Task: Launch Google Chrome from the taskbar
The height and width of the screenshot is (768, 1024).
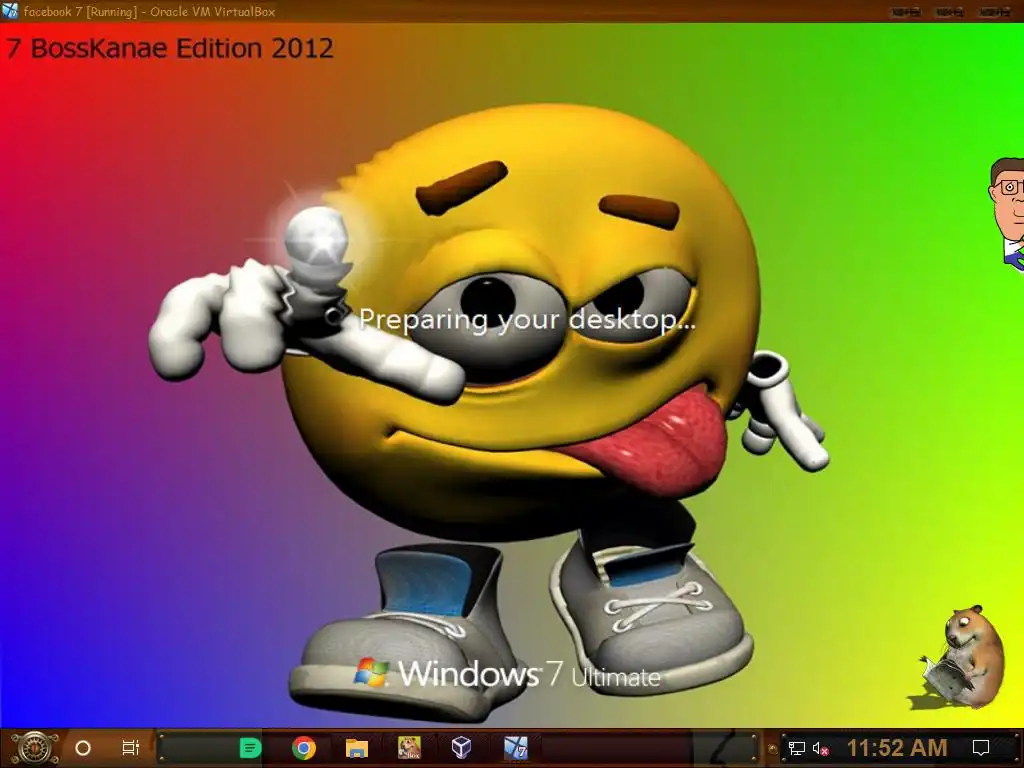Action: [x=304, y=748]
